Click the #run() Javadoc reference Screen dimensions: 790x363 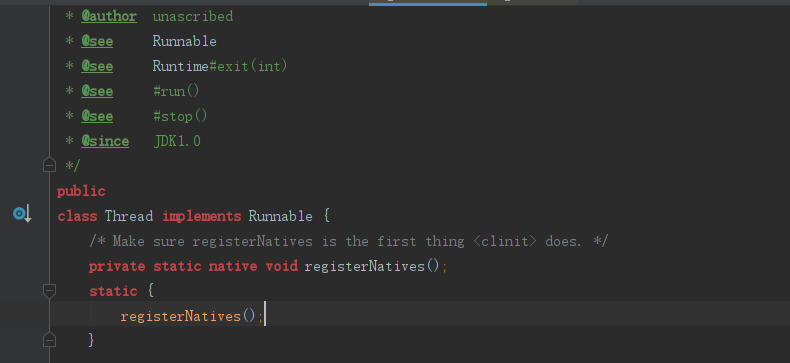[176, 91]
